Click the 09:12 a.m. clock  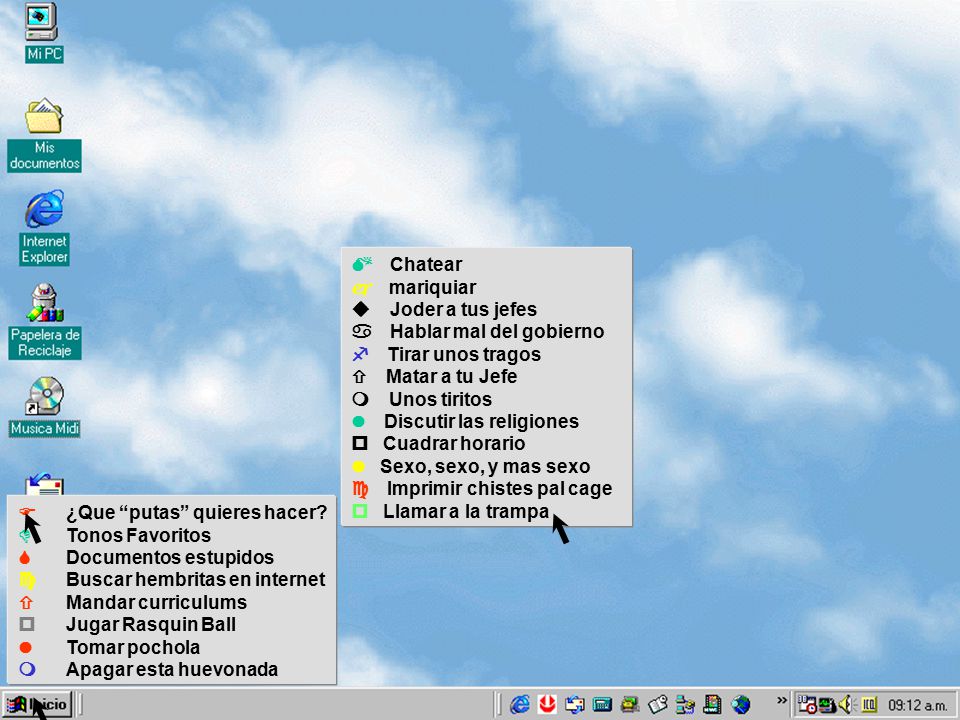coord(917,705)
